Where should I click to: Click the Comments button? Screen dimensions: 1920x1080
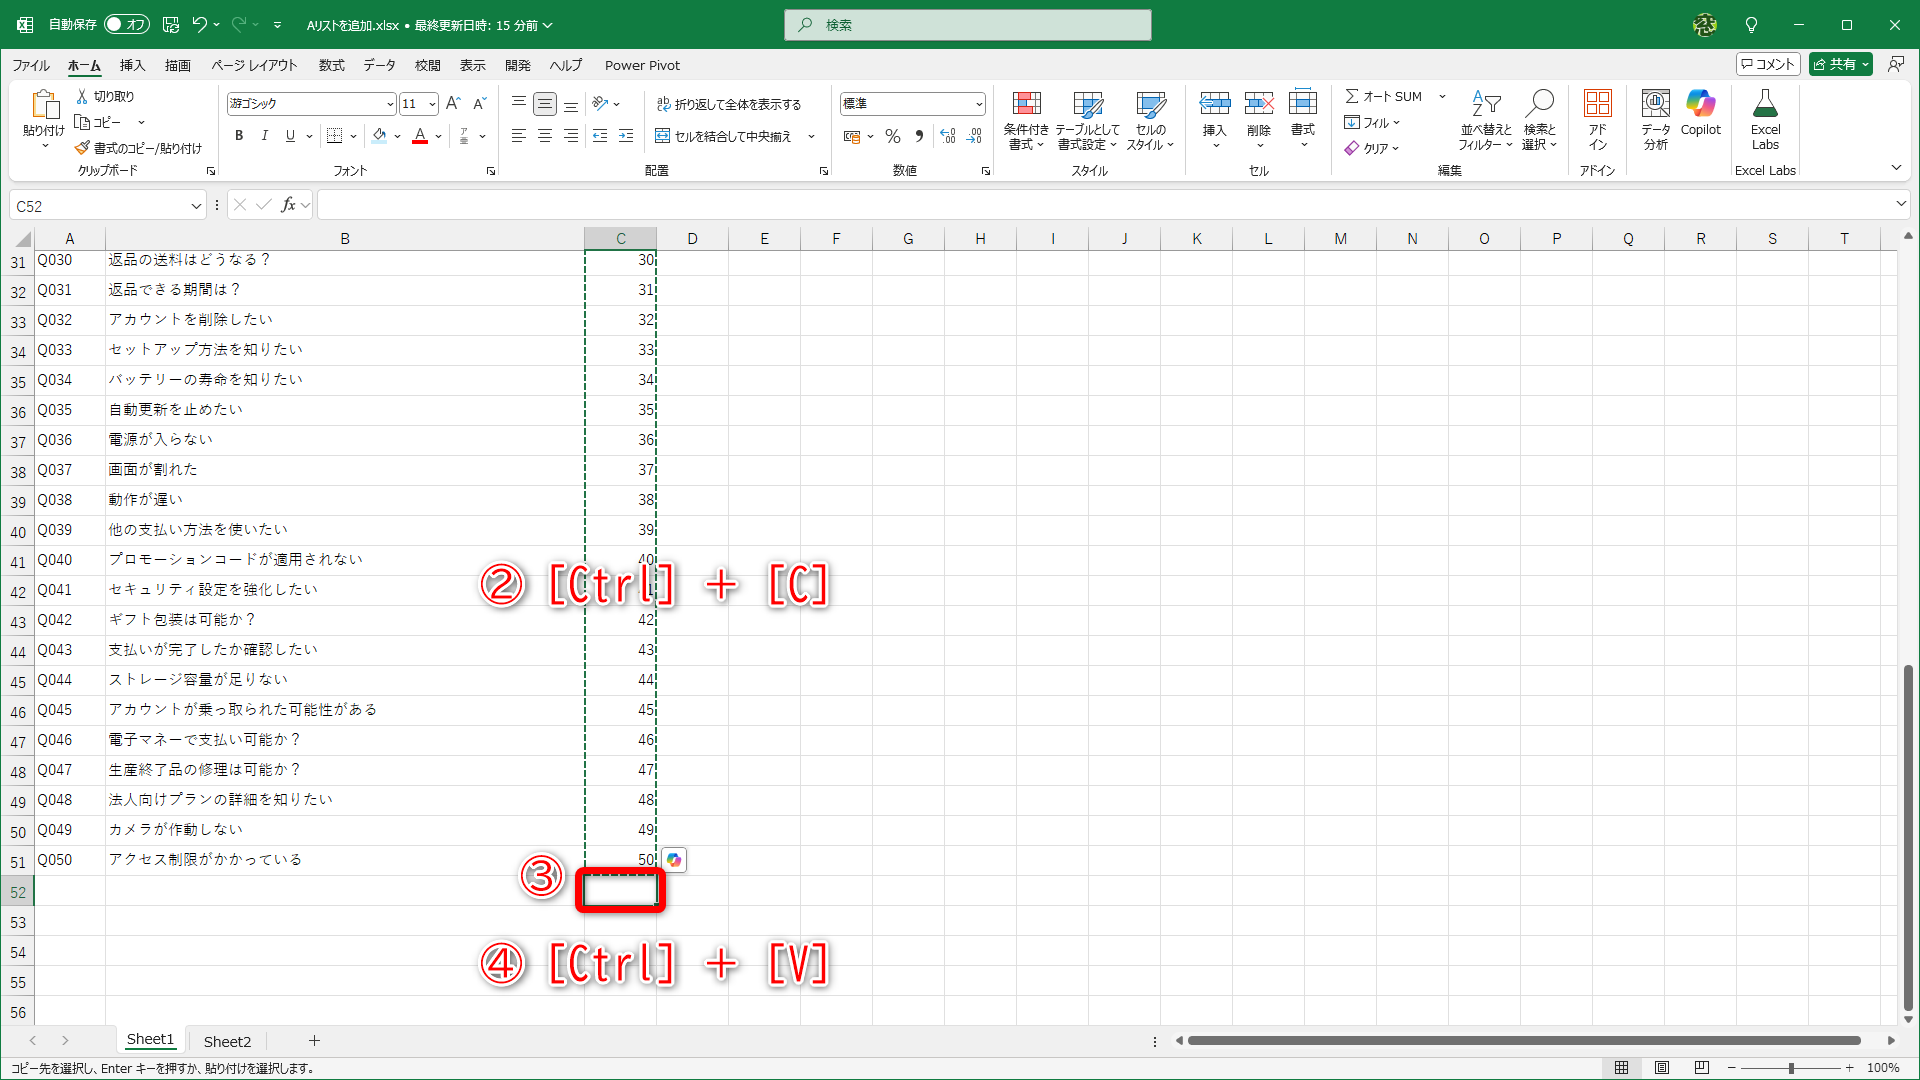[x=1768, y=64]
